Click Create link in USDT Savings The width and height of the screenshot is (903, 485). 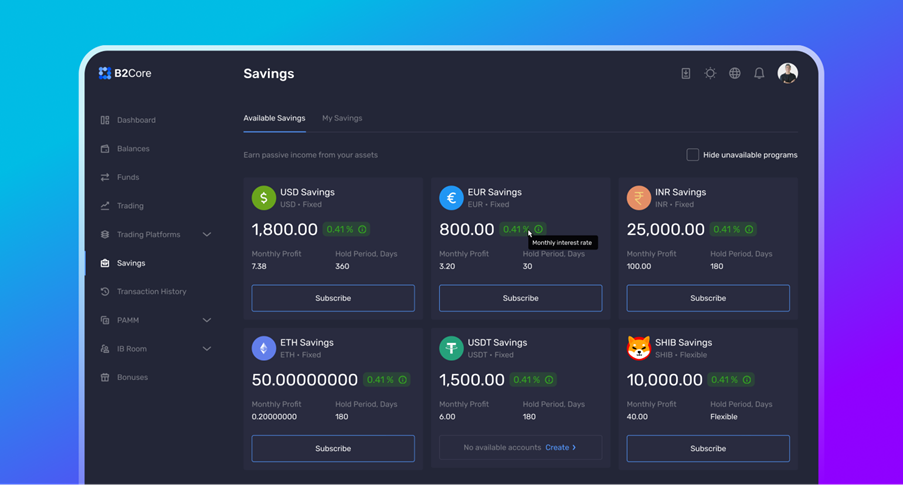tap(560, 447)
